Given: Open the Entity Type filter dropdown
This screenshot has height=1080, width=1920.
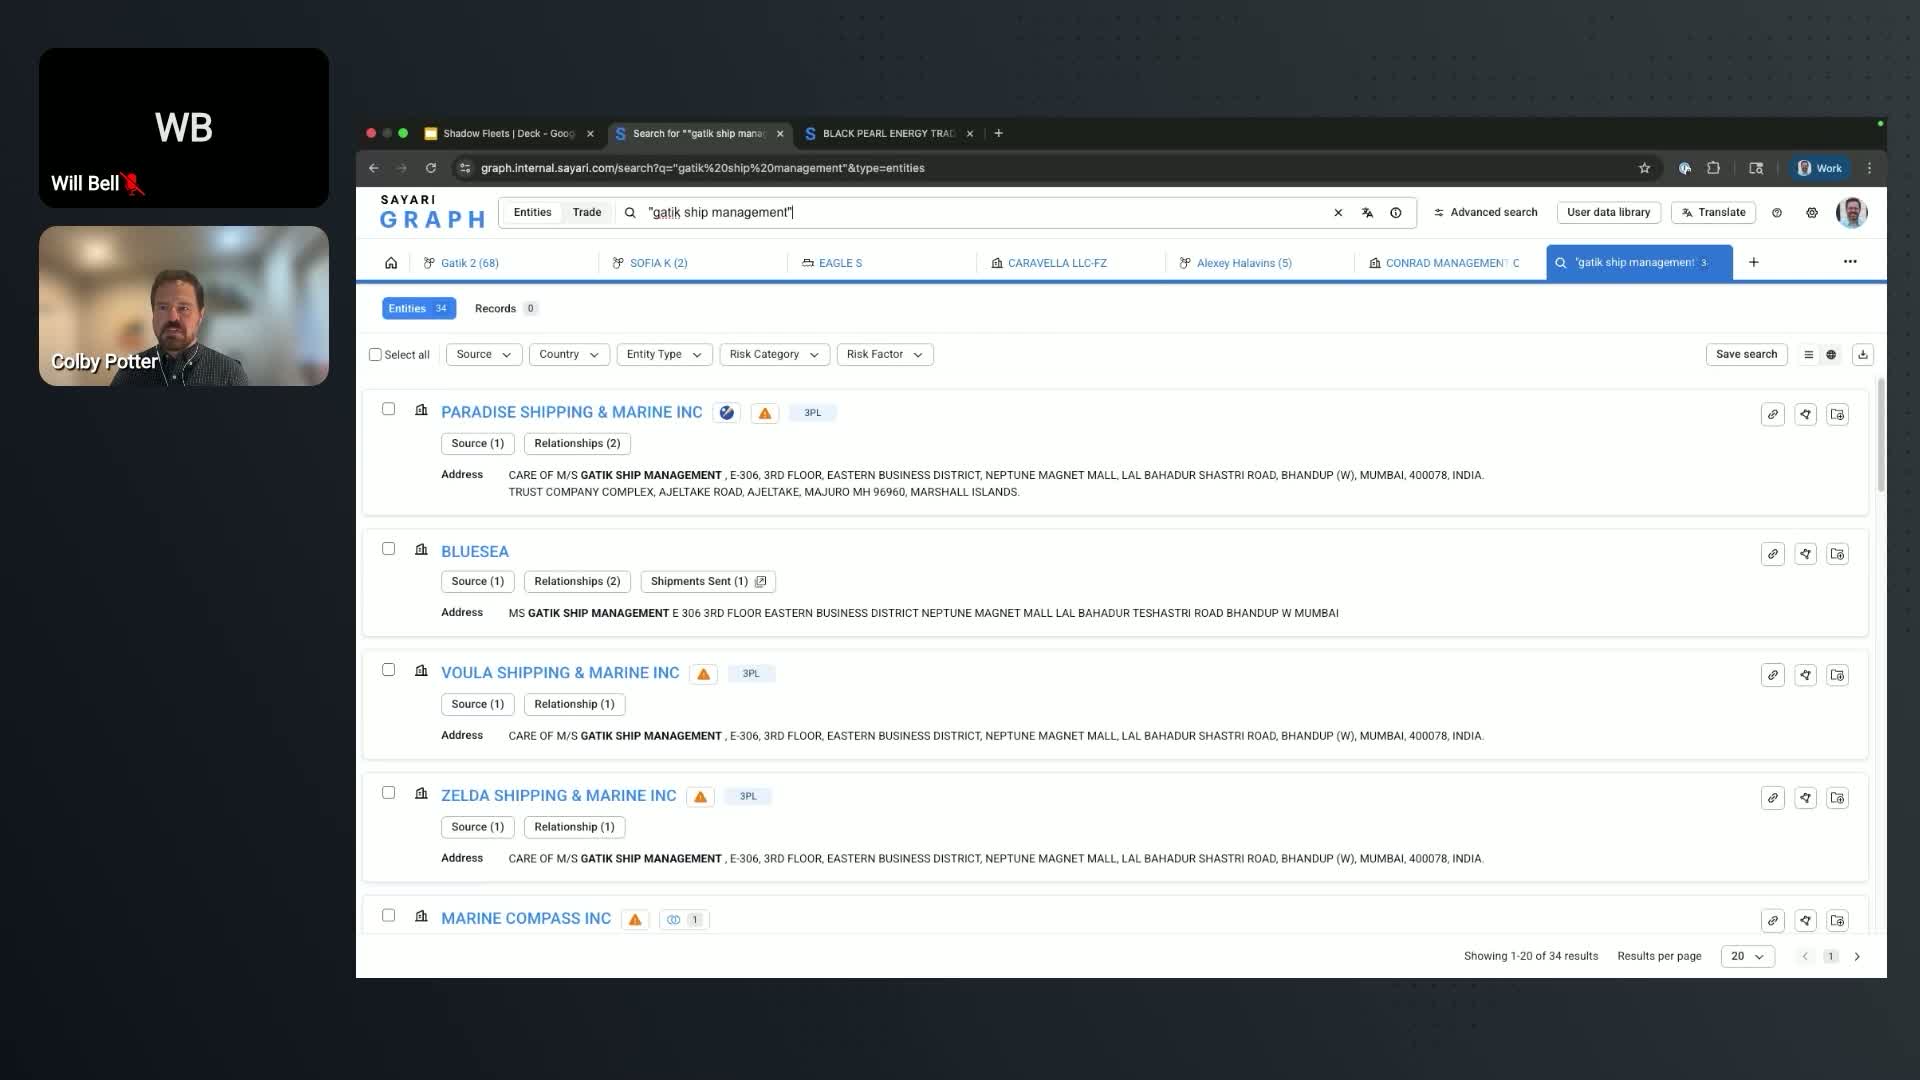Looking at the screenshot, I should click(664, 355).
